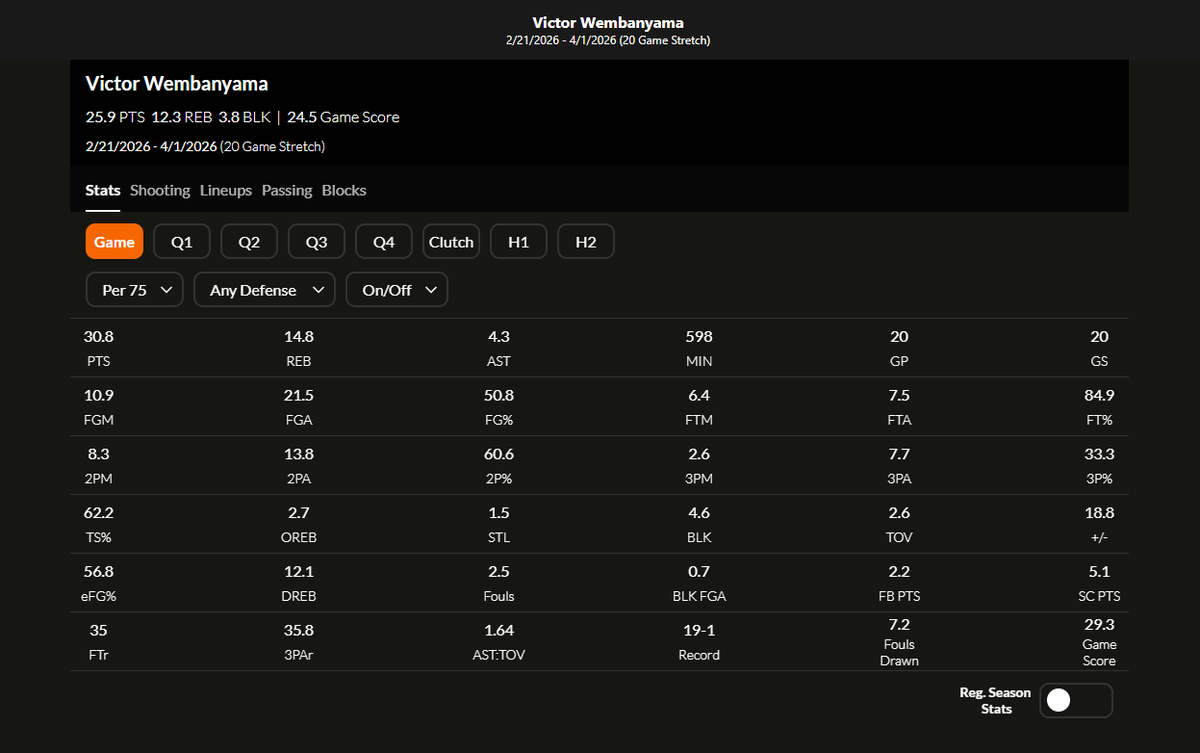The height and width of the screenshot is (753, 1200).
Task: Click the 2.2 FB PTS value
Action: pyautogui.click(x=899, y=572)
